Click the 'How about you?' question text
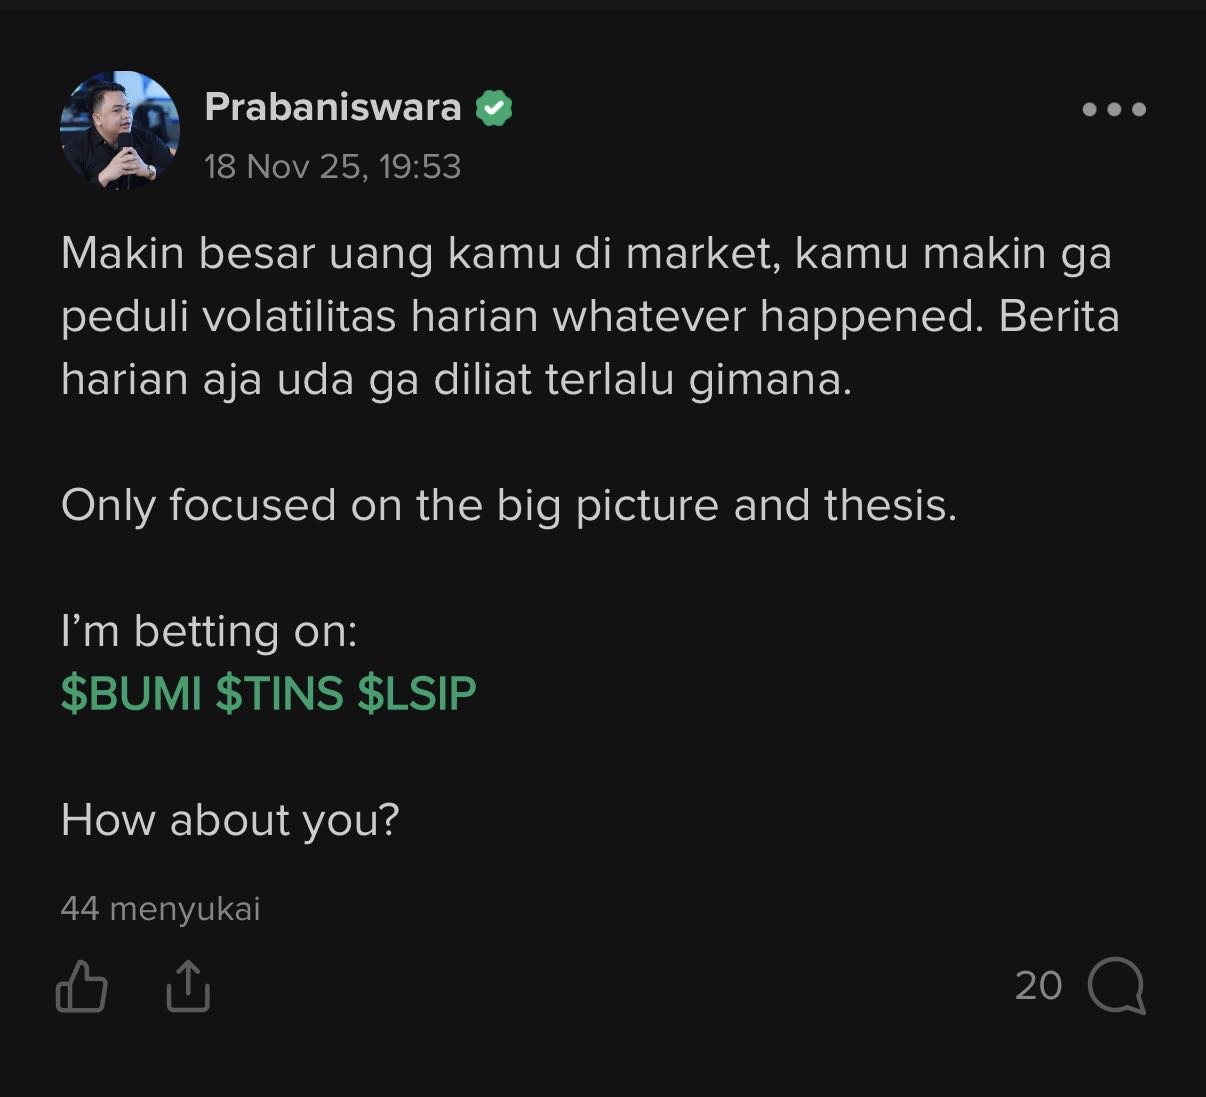Viewport: 1206px width, 1097px height. (230, 820)
